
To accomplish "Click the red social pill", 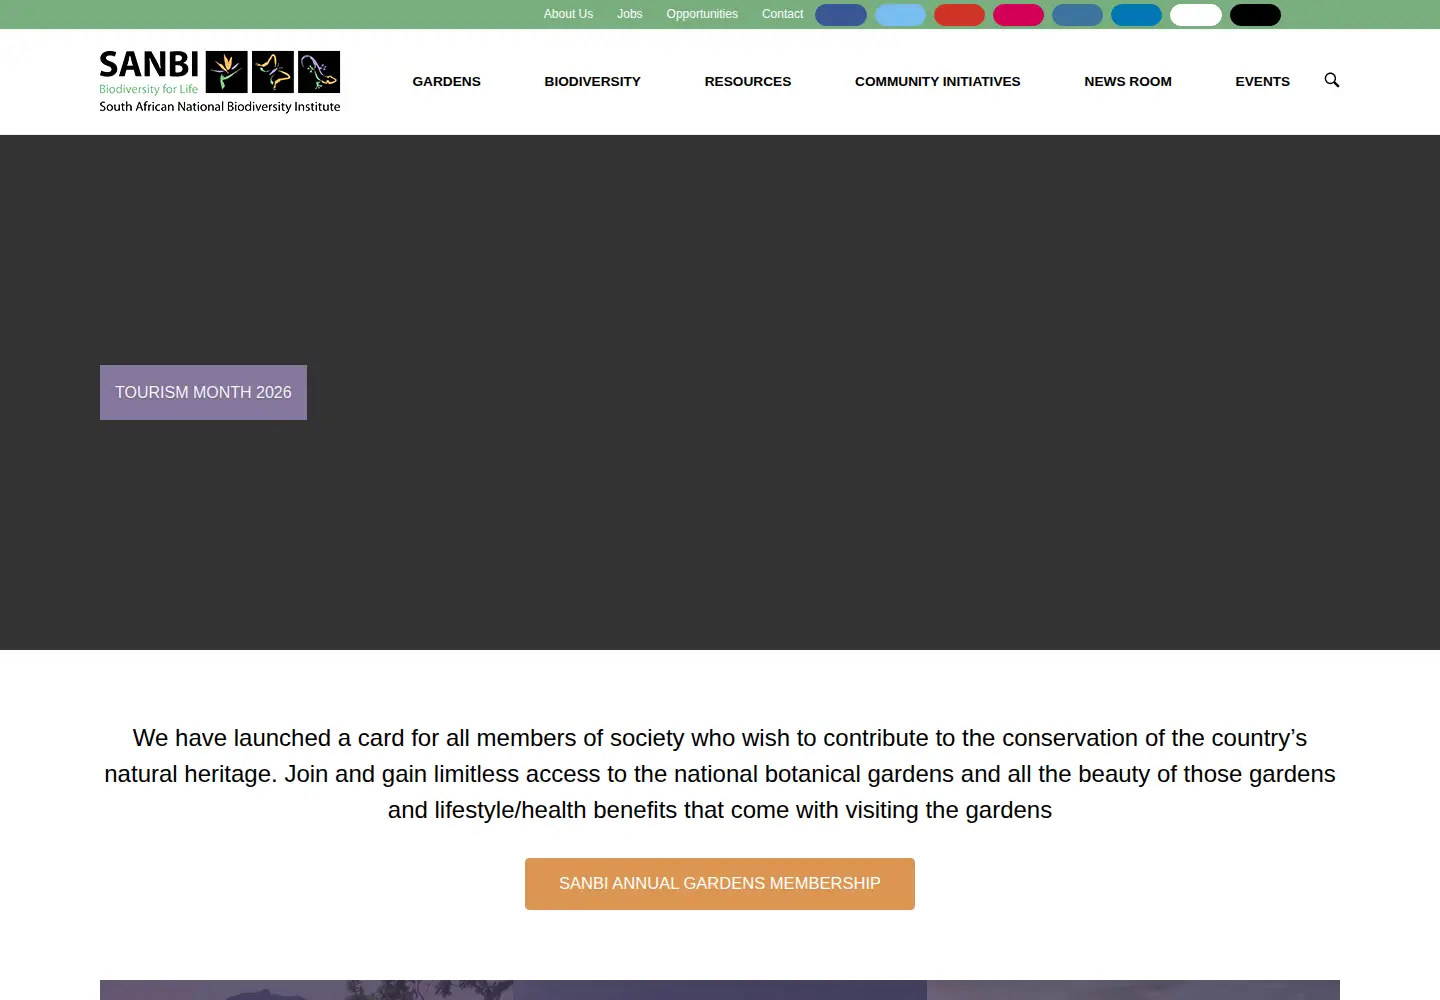I will 959,15.
